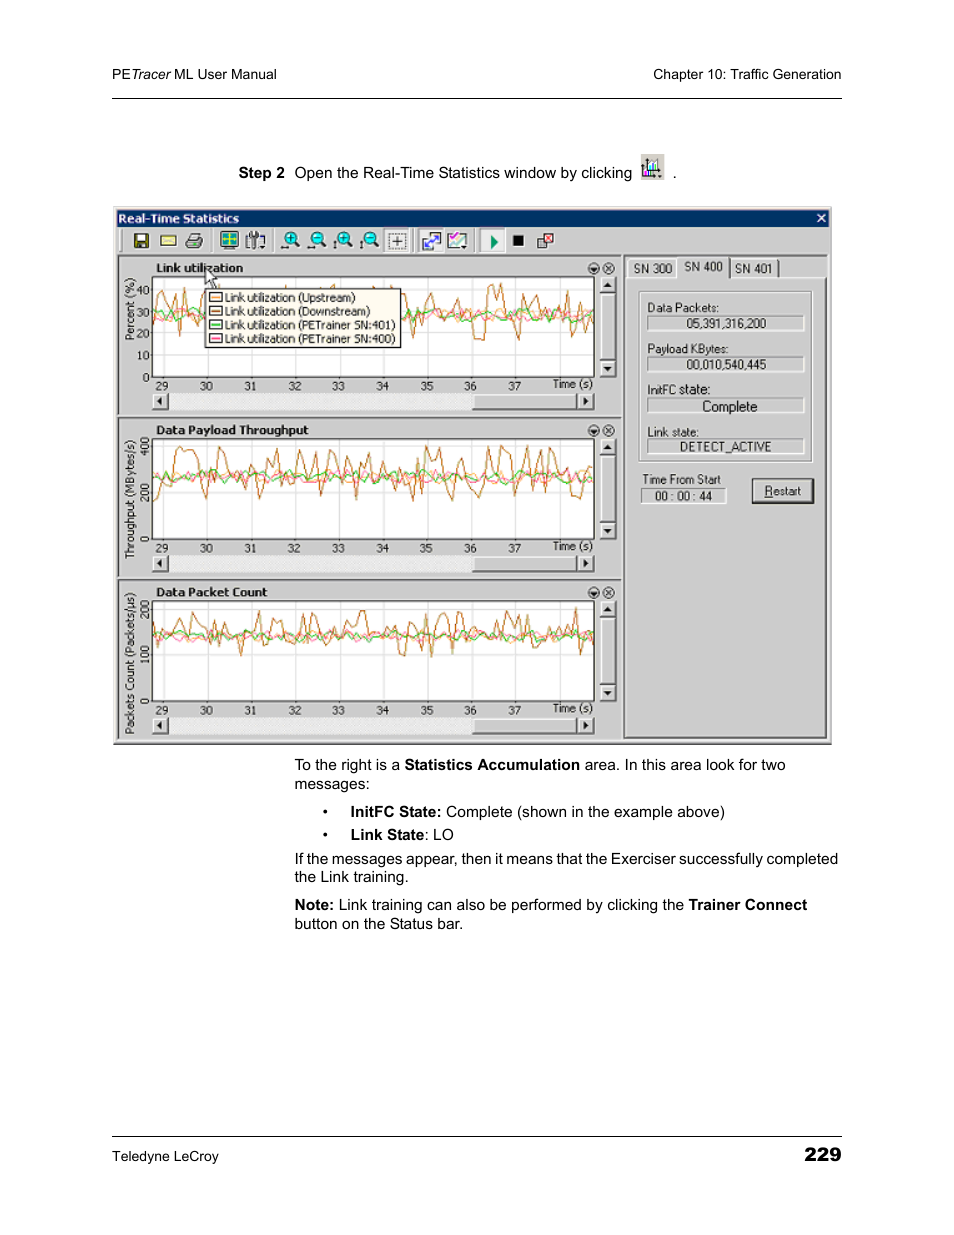The image size is (954, 1235).
Task: Click the Restart button
Action: pos(783,491)
